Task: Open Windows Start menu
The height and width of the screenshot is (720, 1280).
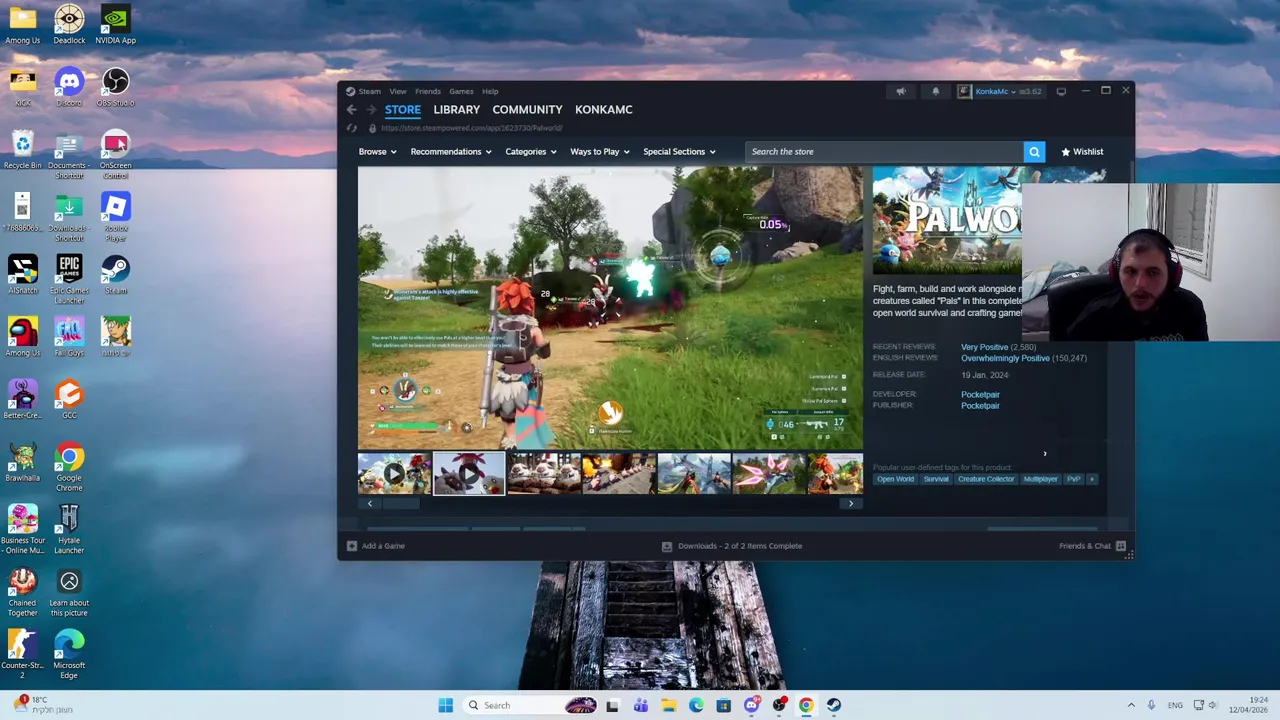Action: pyautogui.click(x=445, y=705)
